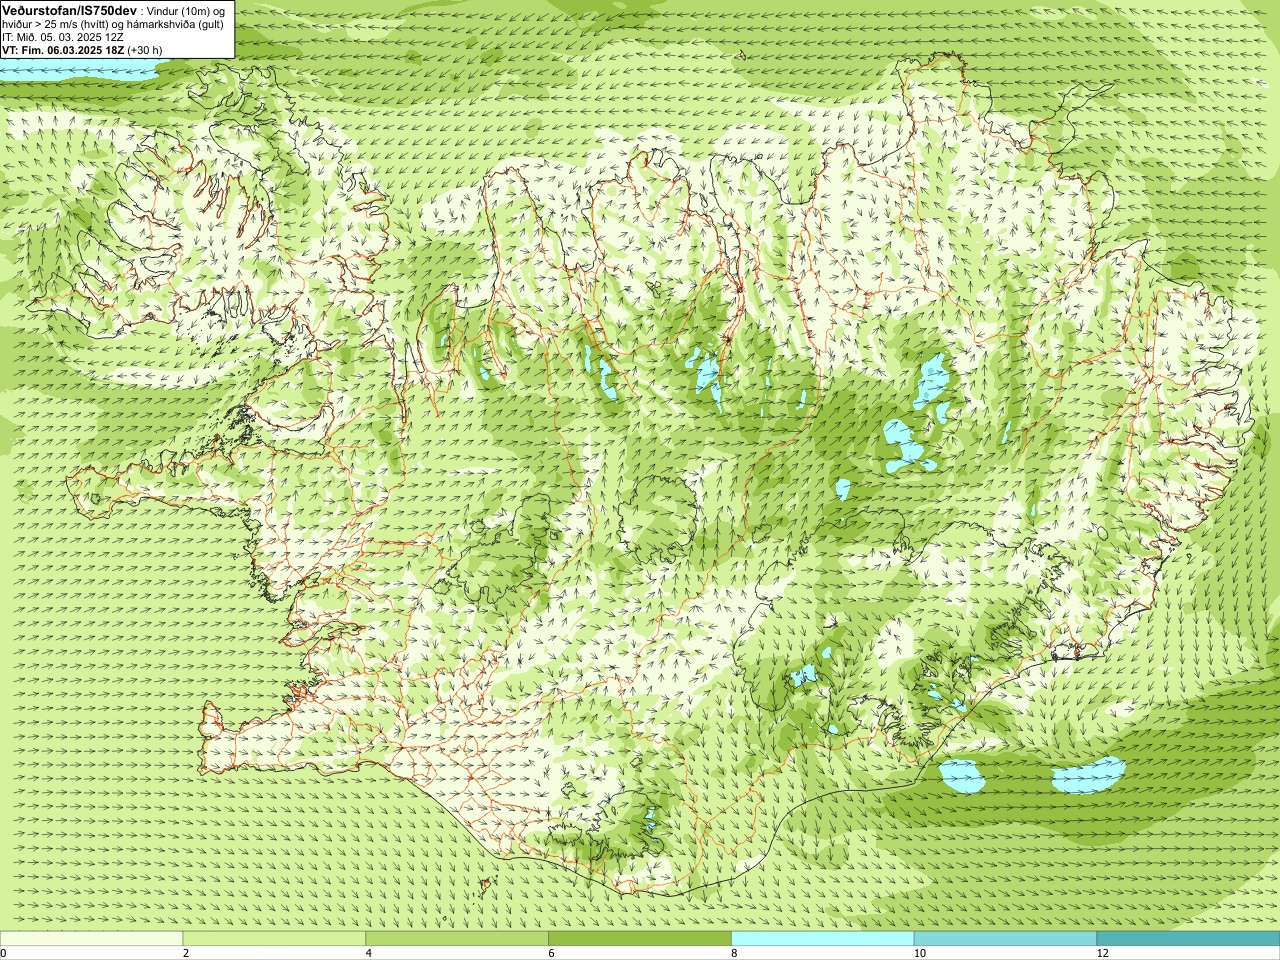Click the 'Vindur (10m) og' description text
Viewport: 1280px width, 960px height.
[x=185, y=10]
